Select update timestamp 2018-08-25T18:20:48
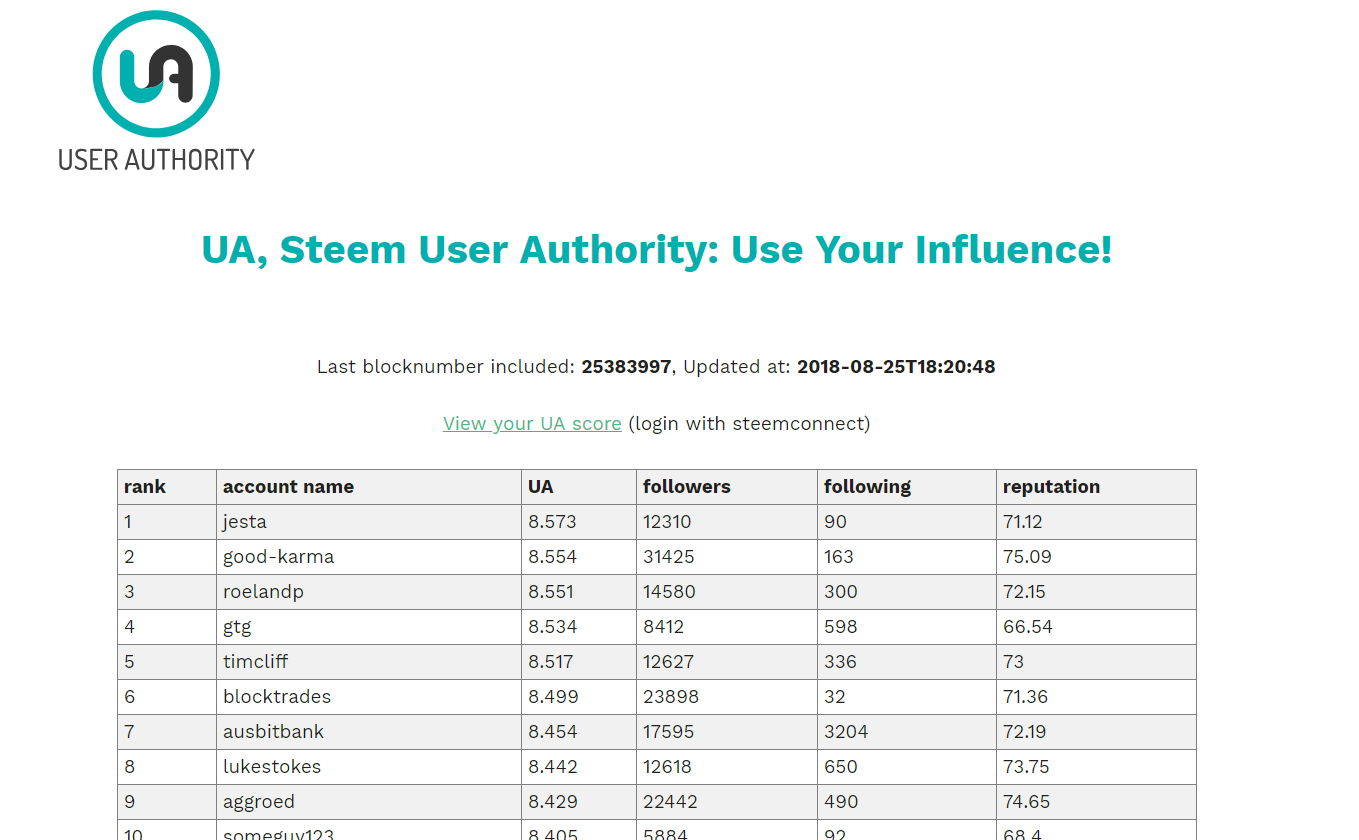The height and width of the screenshot is (840, 1359). coord(896,367)
